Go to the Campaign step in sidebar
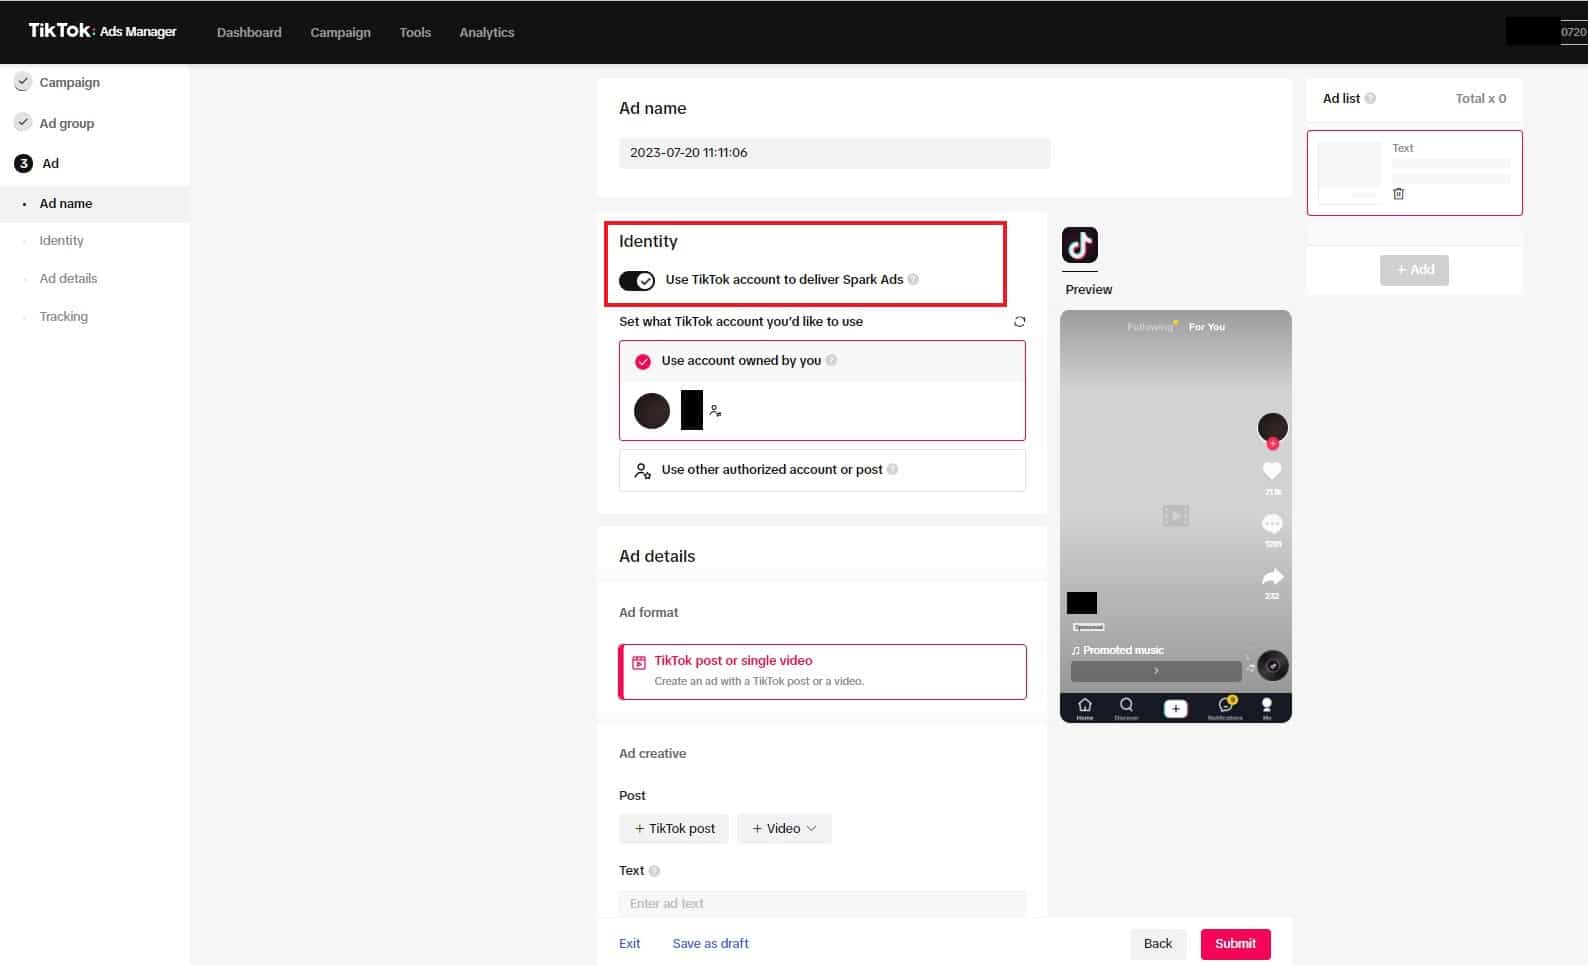This screenshot has height=965, width=1588. pyautogui.click(x=69, y=82)
